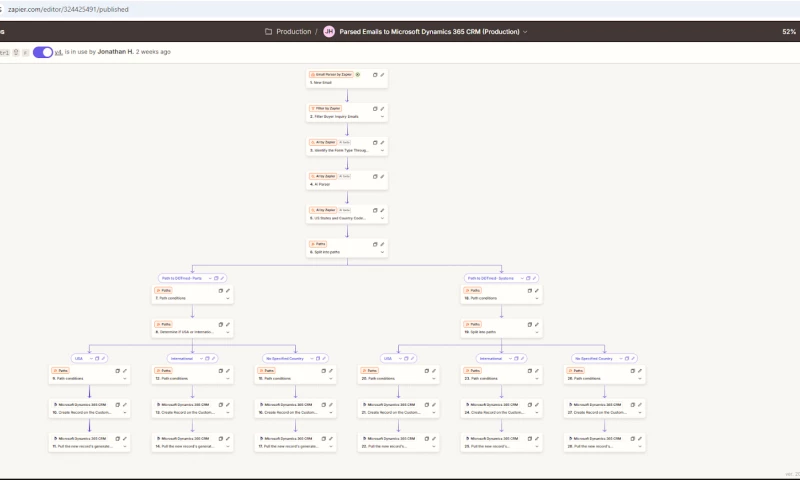This screenshot has width=800, height=480.
Task: Click the duplicate icon on step 19
Action: pos(530,324)
